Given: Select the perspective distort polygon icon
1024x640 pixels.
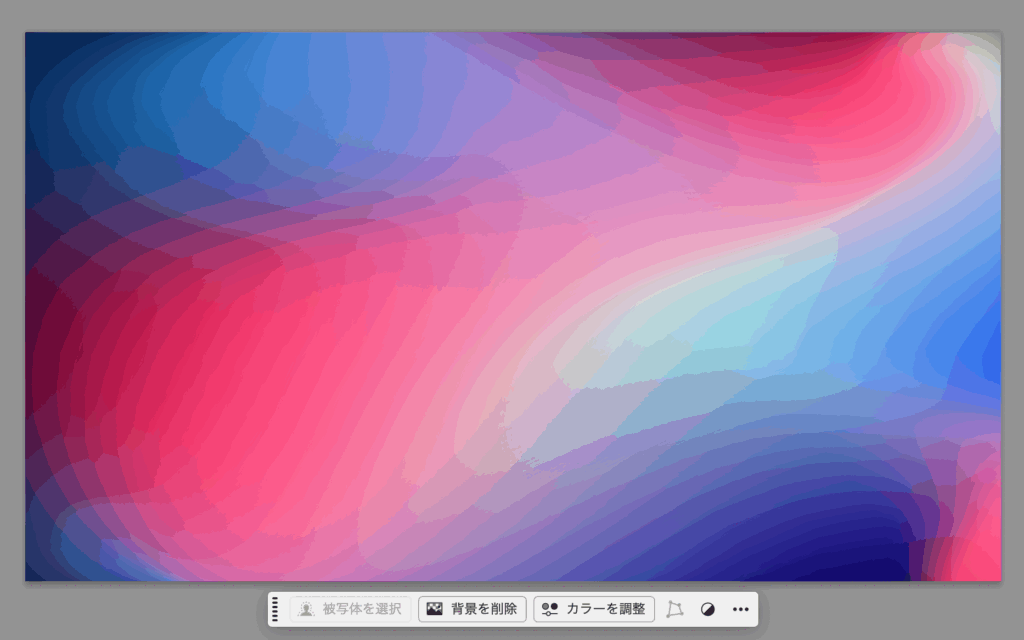Looking at the screenshot, I should coord(675,609).
